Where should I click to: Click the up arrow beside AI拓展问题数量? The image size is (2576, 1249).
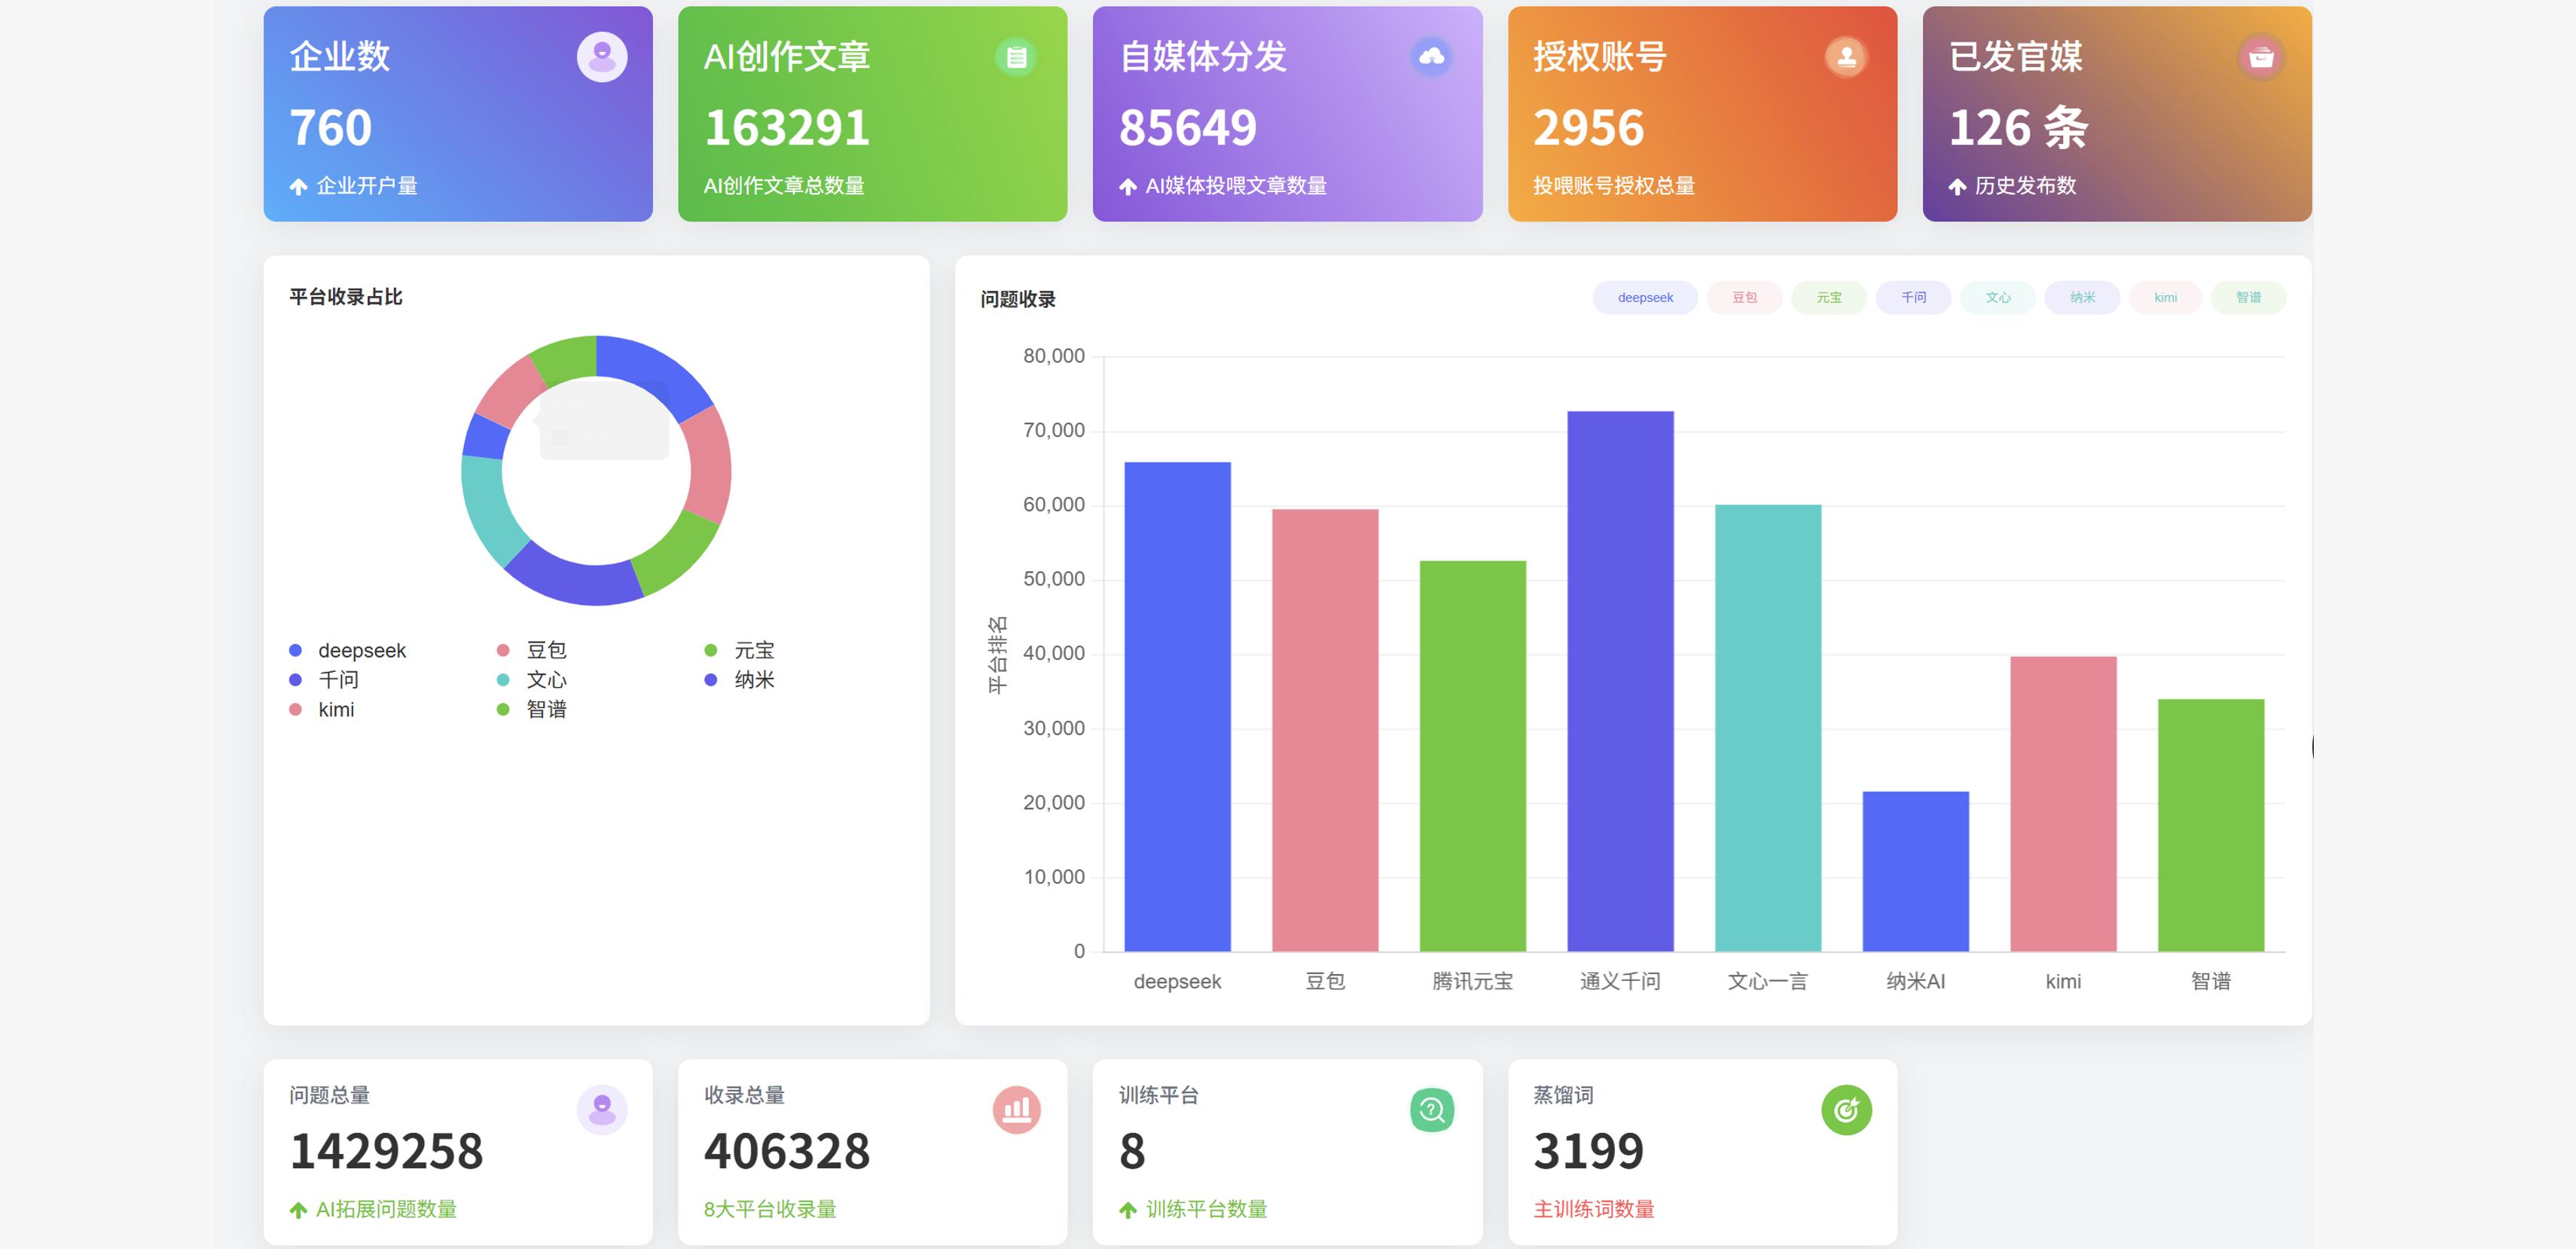298,1210
